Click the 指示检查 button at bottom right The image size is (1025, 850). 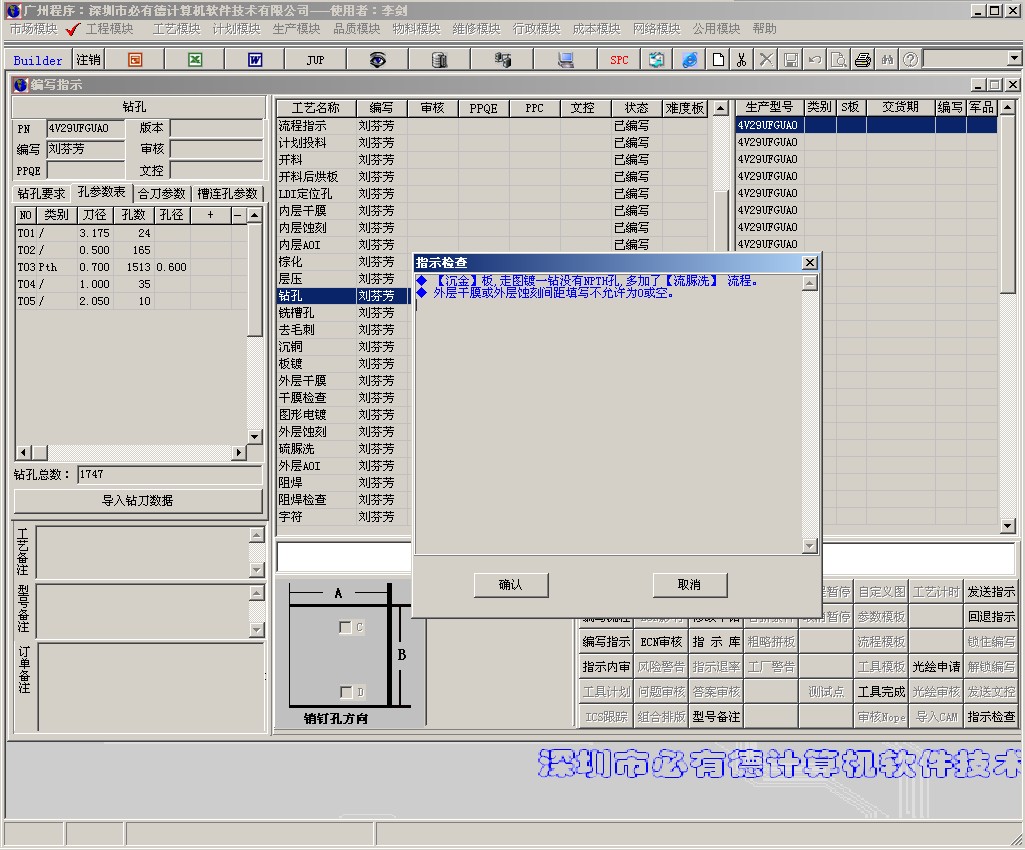[x=991, y=717]
